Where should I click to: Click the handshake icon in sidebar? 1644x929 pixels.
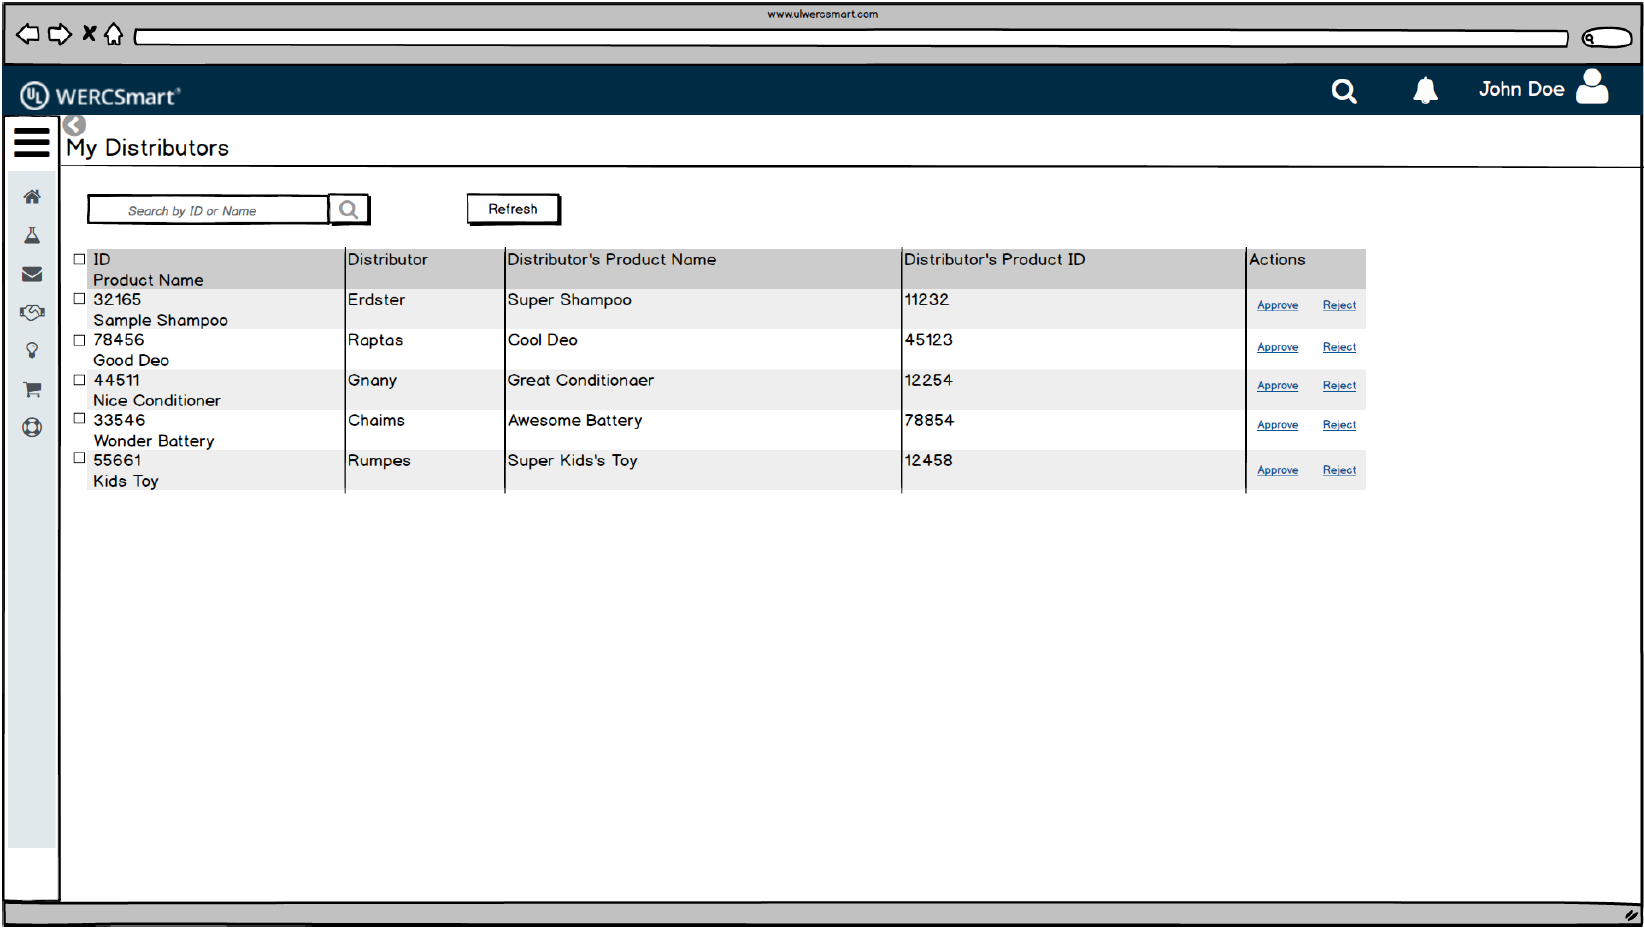[32, 313]
